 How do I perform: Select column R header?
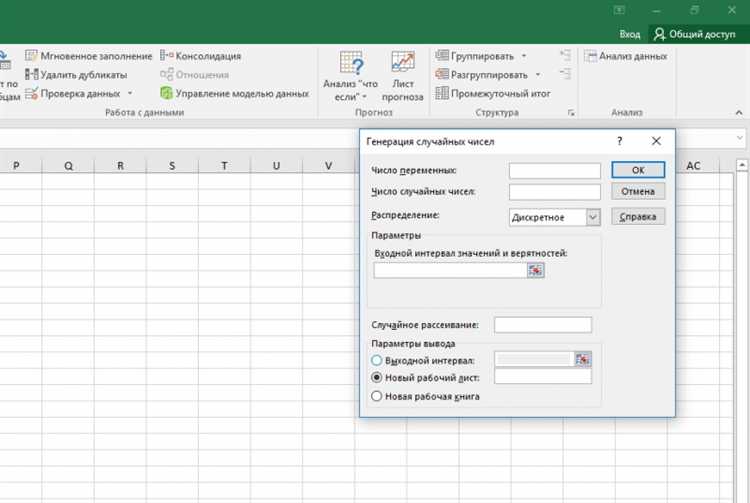click(x=120, y=165)
